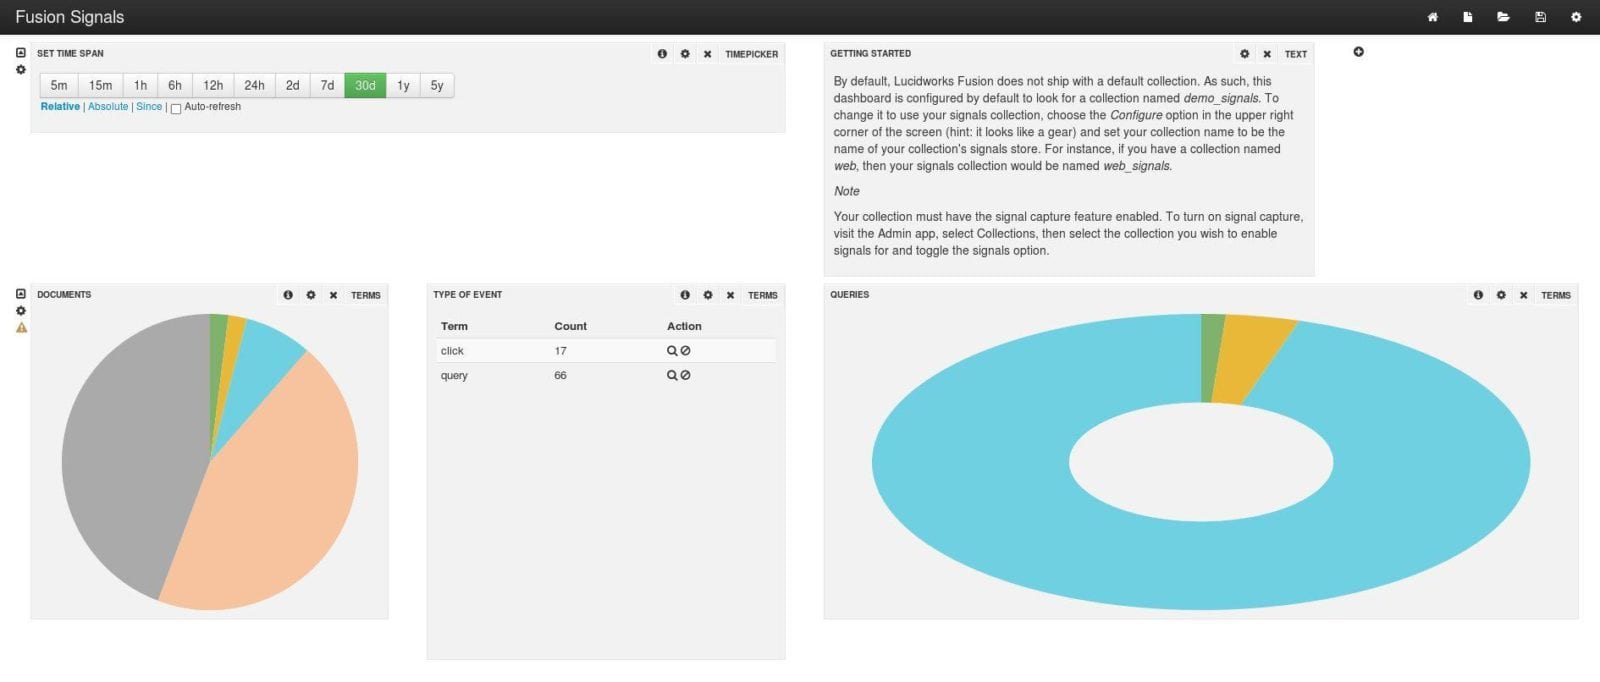Go to the home dashboard icon
Image resolution: width=1600 pixels, height=682 pixels.
pyautogui.click(x=1432, y=17)
